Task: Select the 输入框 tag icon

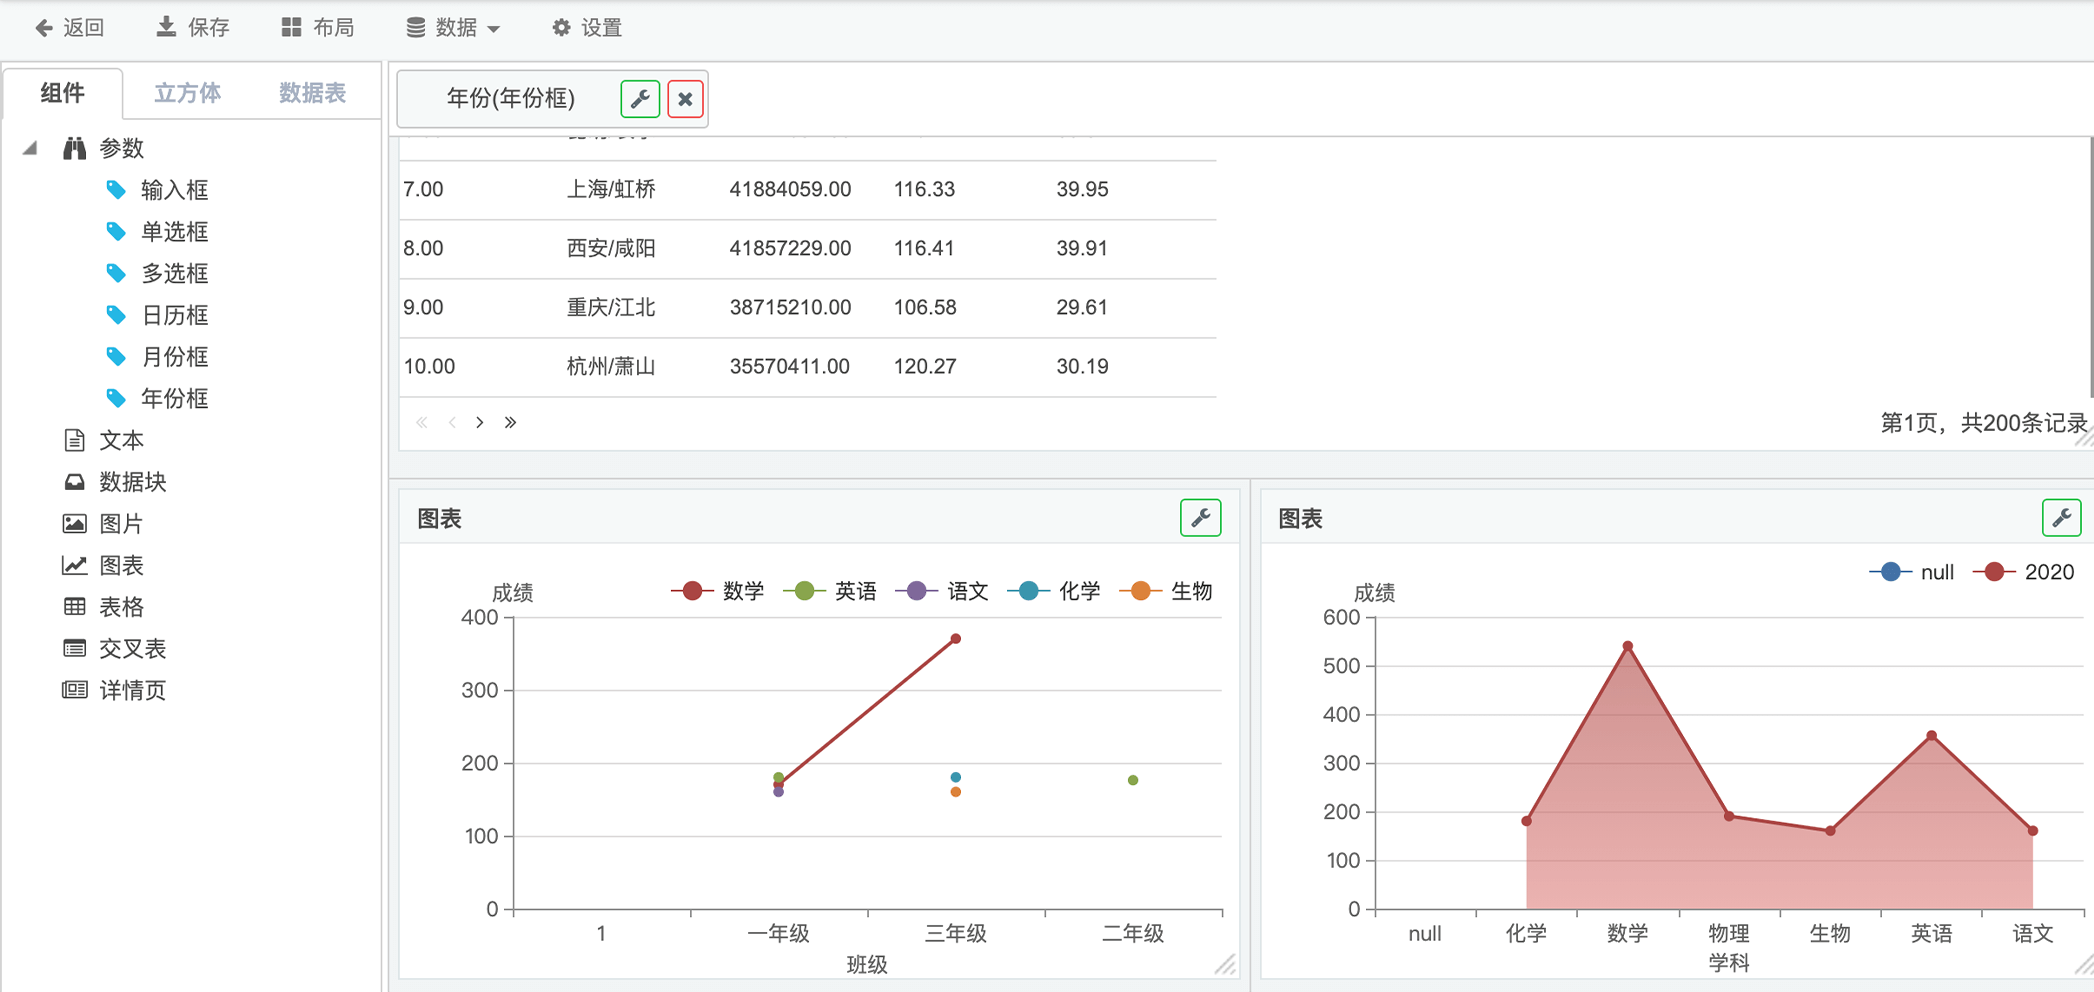Action: [116, 190]
